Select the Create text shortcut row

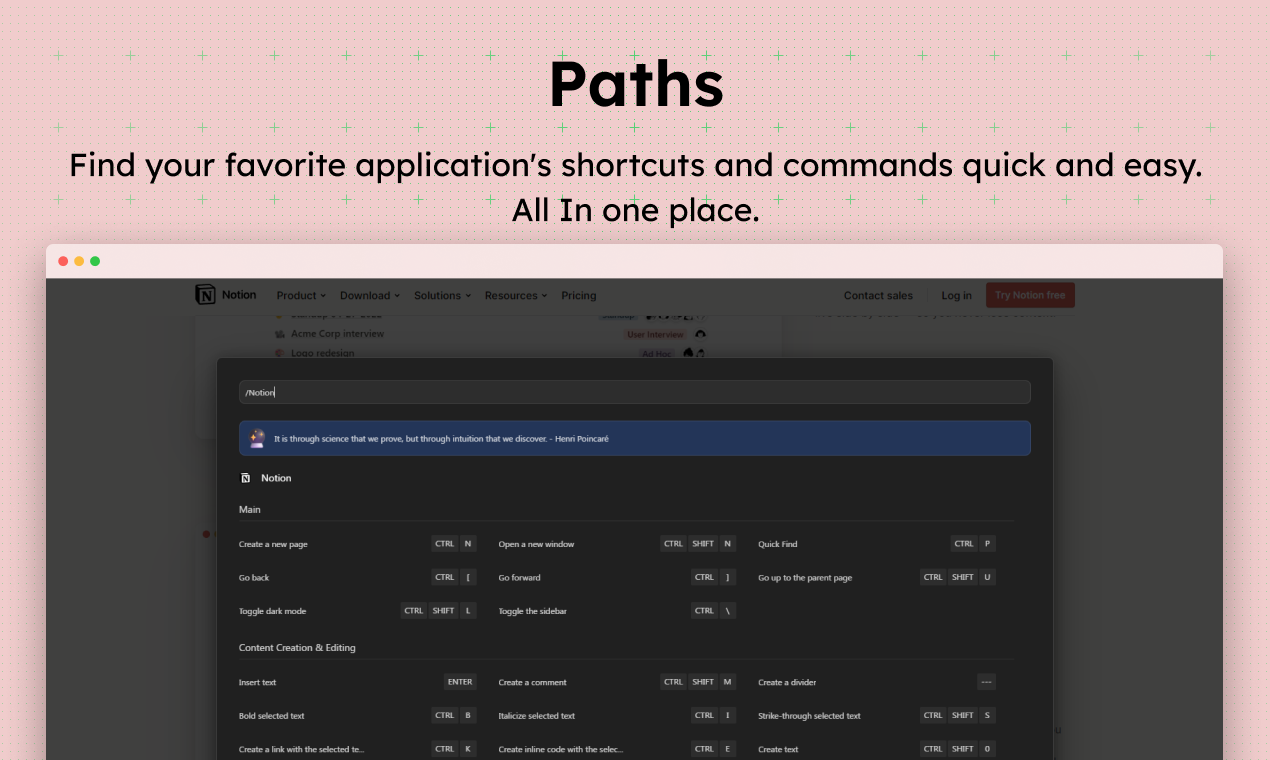click(x=877, y=748)
